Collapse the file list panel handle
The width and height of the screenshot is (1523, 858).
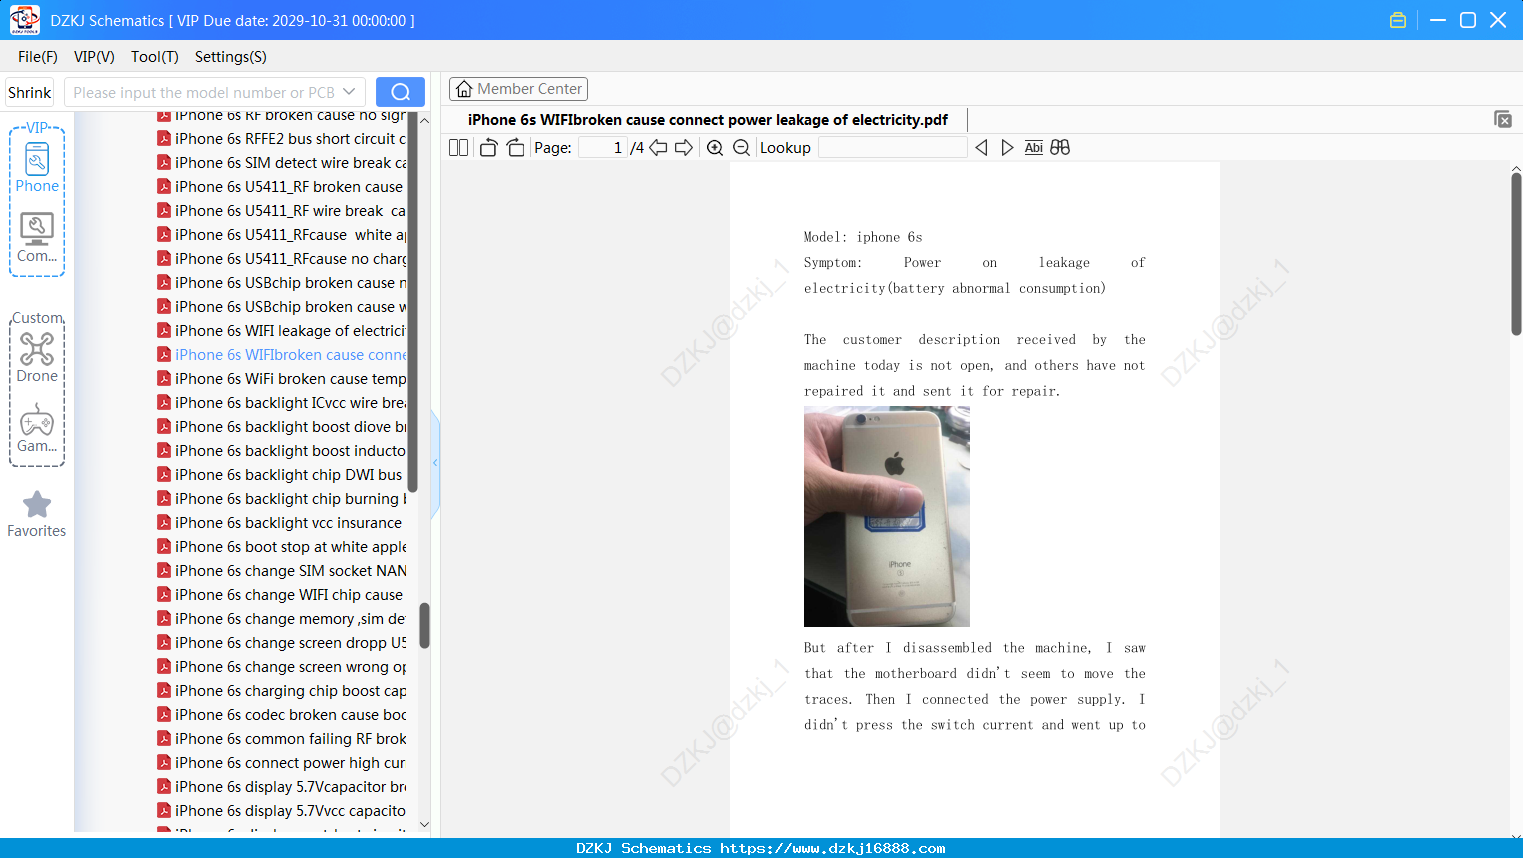coord(435,463)
